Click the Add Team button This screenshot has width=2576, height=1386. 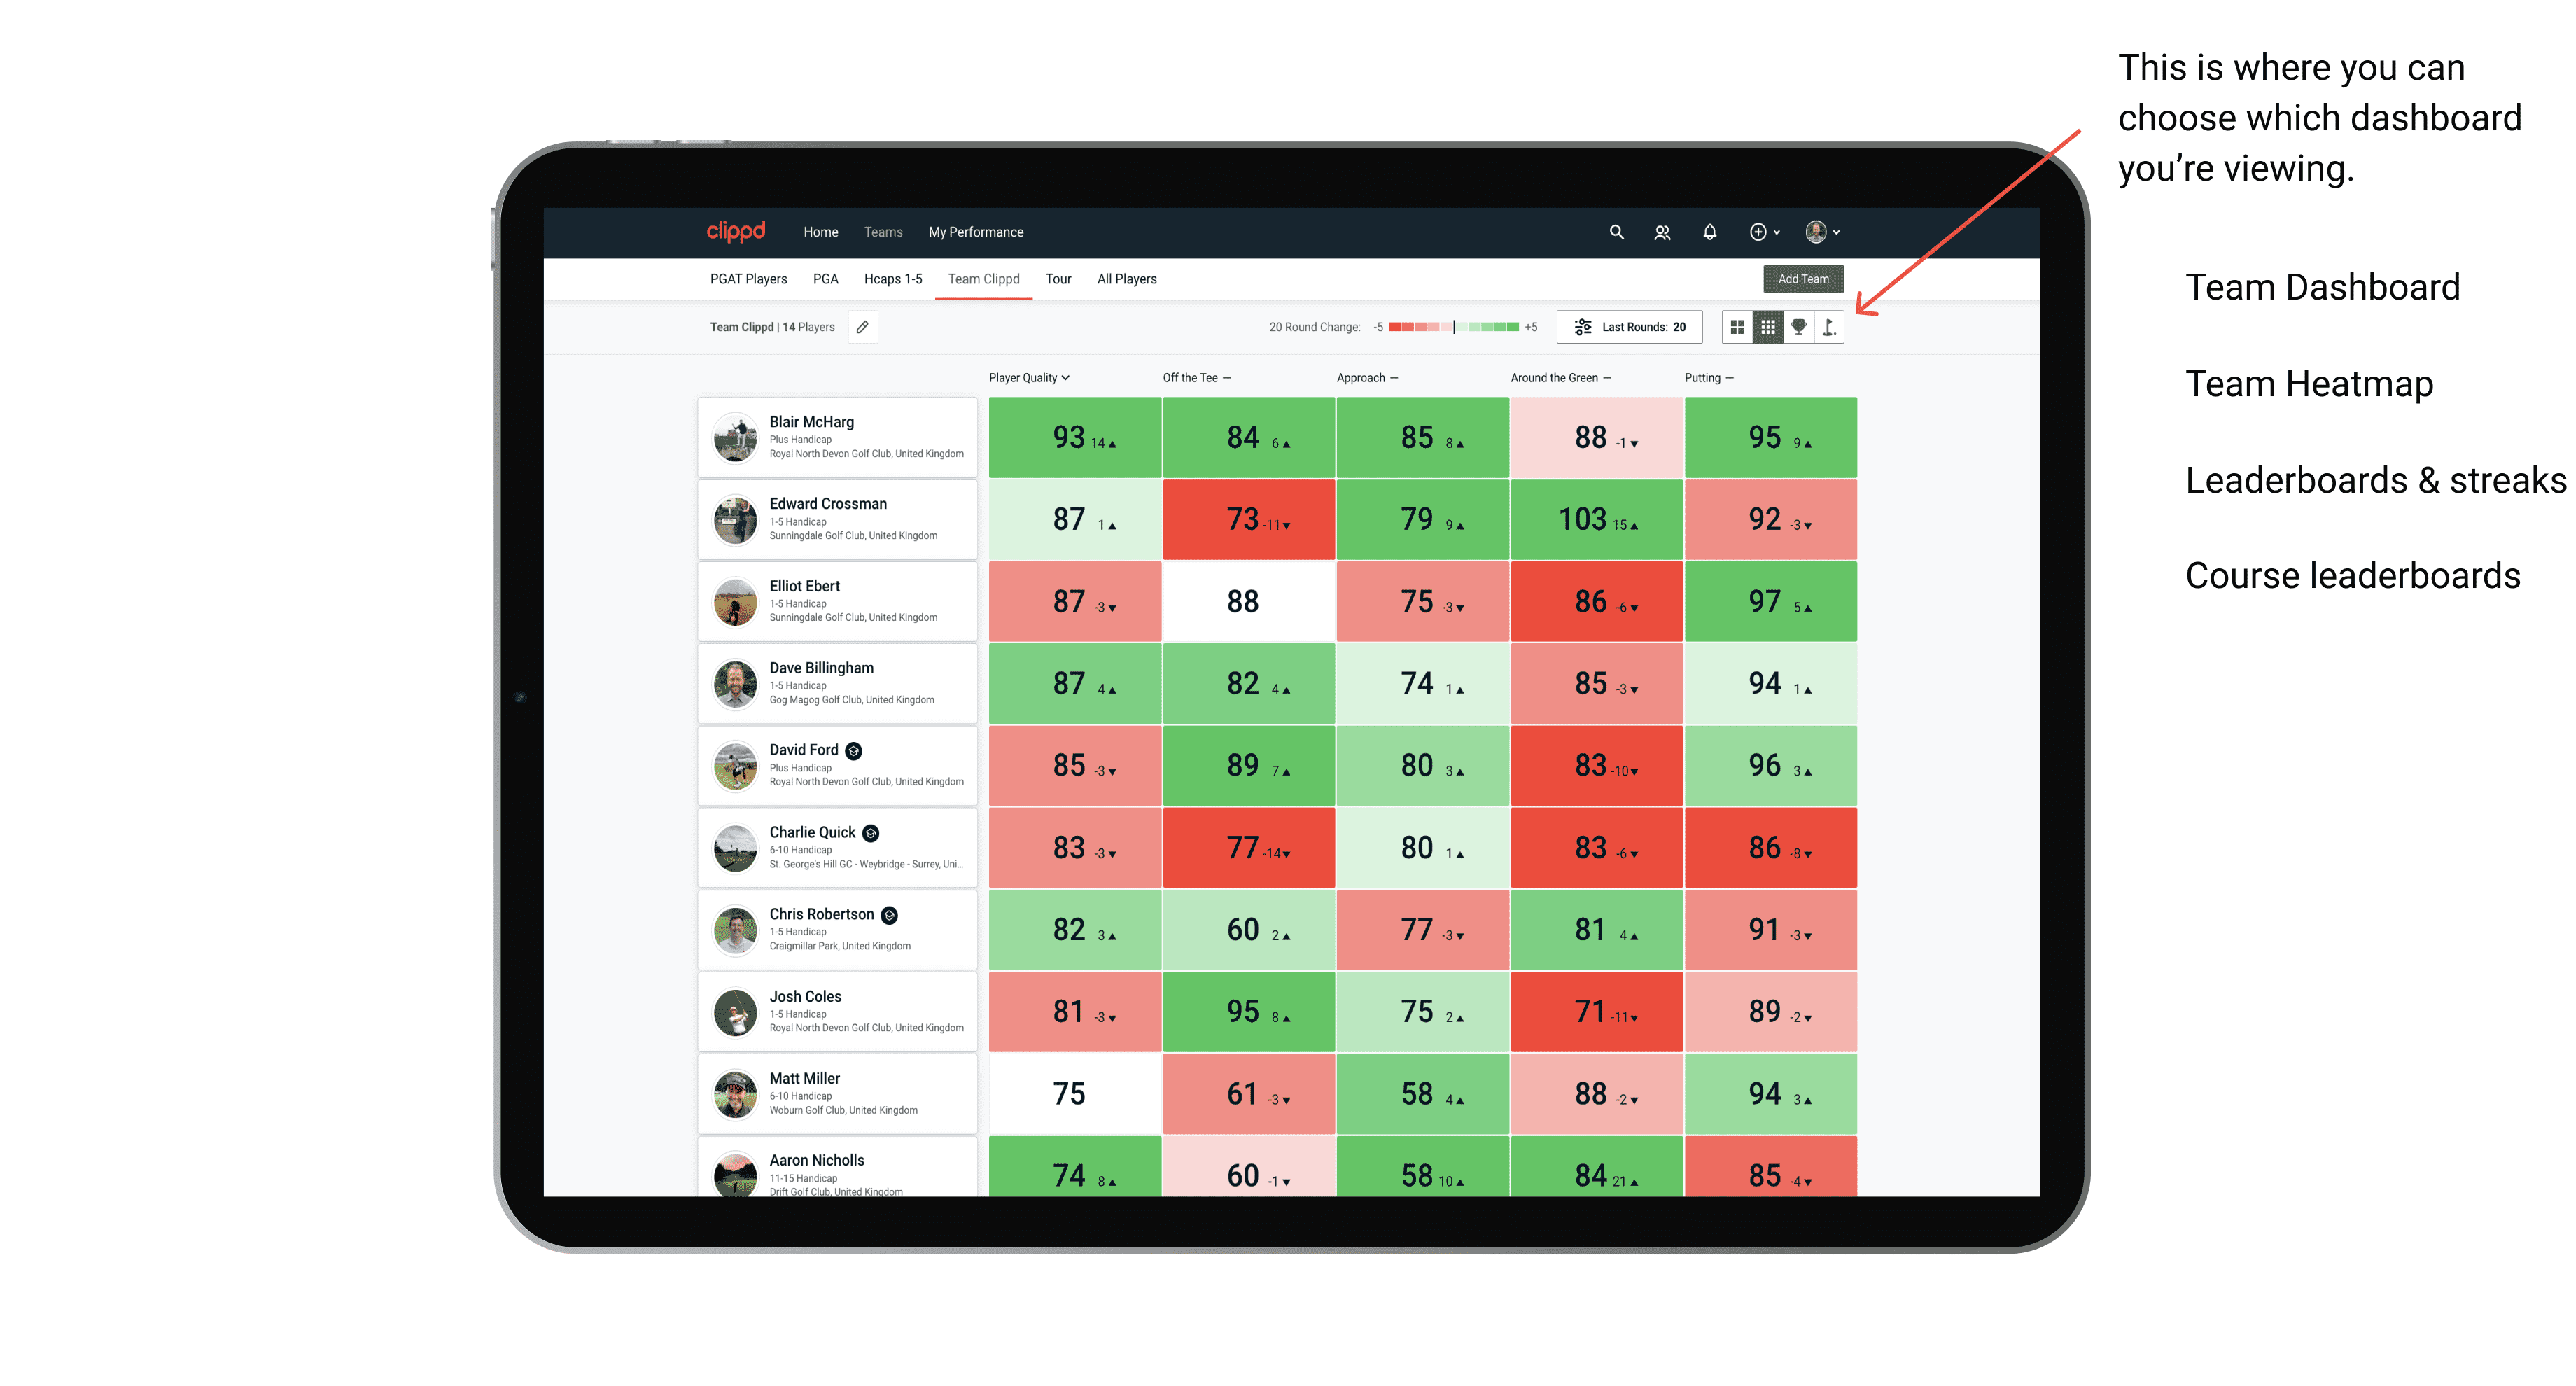pyautogui.click(x=1805, y=278)
